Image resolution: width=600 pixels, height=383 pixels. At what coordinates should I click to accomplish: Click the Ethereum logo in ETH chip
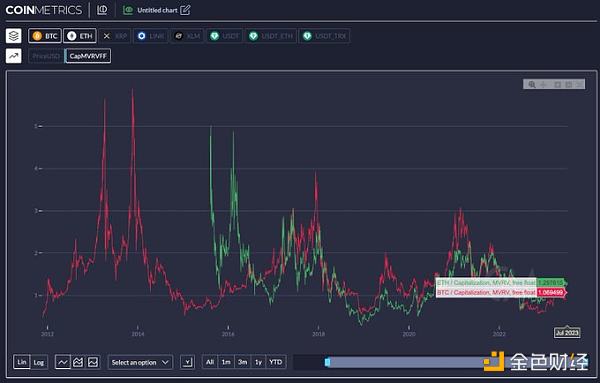coord(72,36)
